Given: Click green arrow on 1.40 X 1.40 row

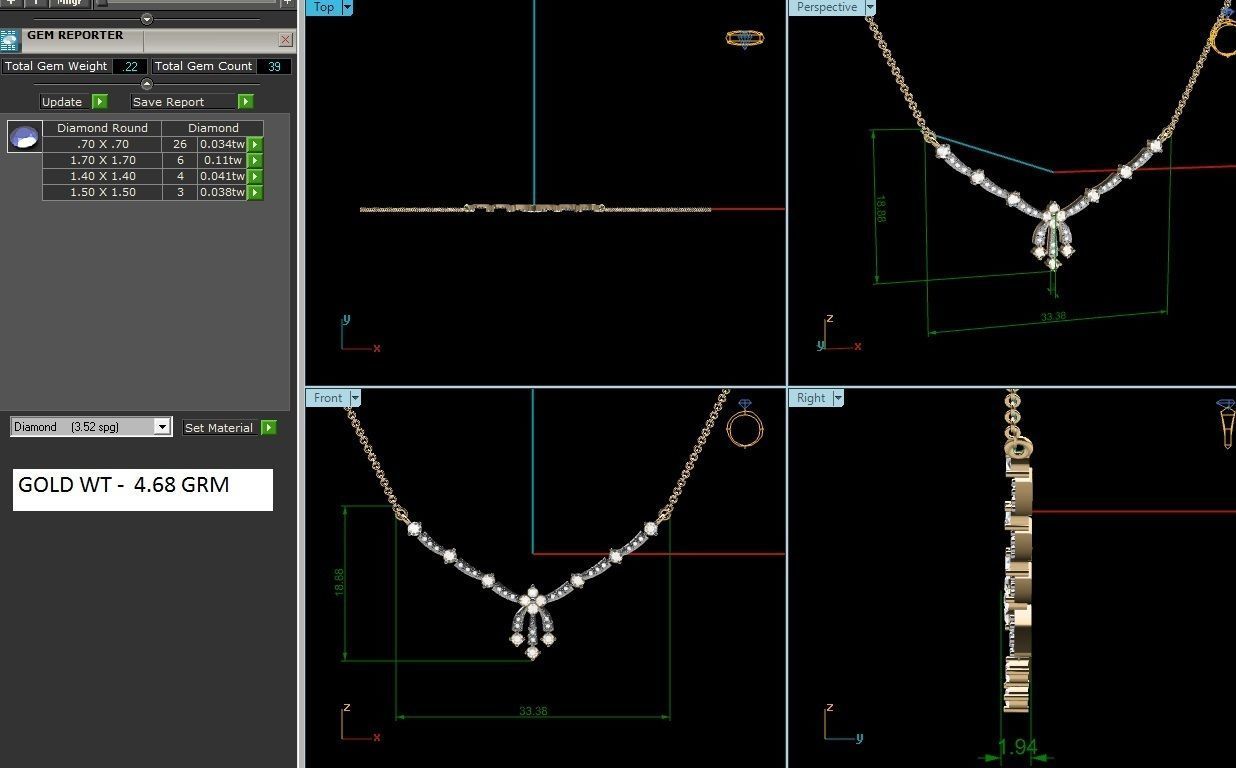Looking at the screenshot, I should 255,176.
